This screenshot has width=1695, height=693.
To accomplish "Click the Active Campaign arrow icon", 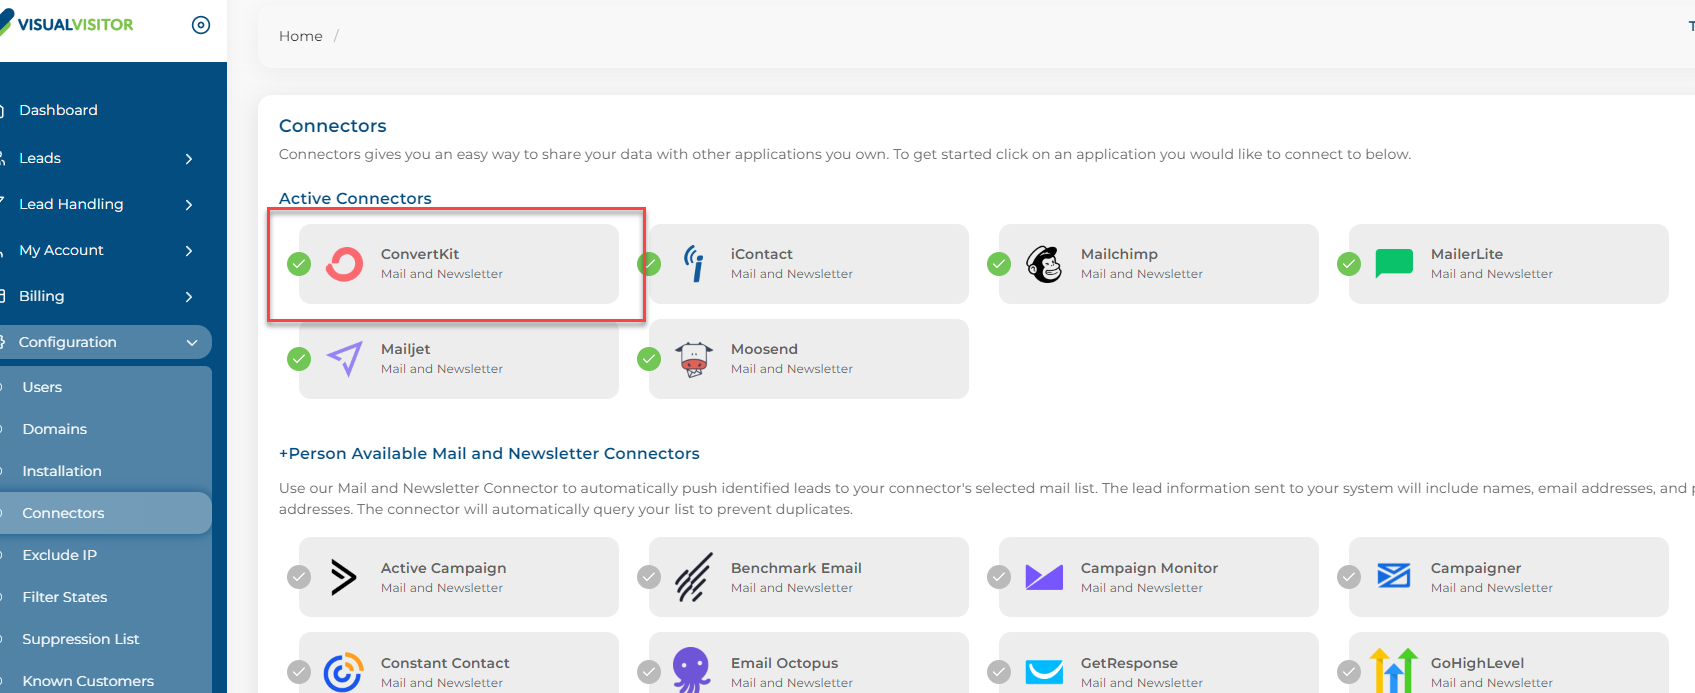I will click(x=343, y=577).
